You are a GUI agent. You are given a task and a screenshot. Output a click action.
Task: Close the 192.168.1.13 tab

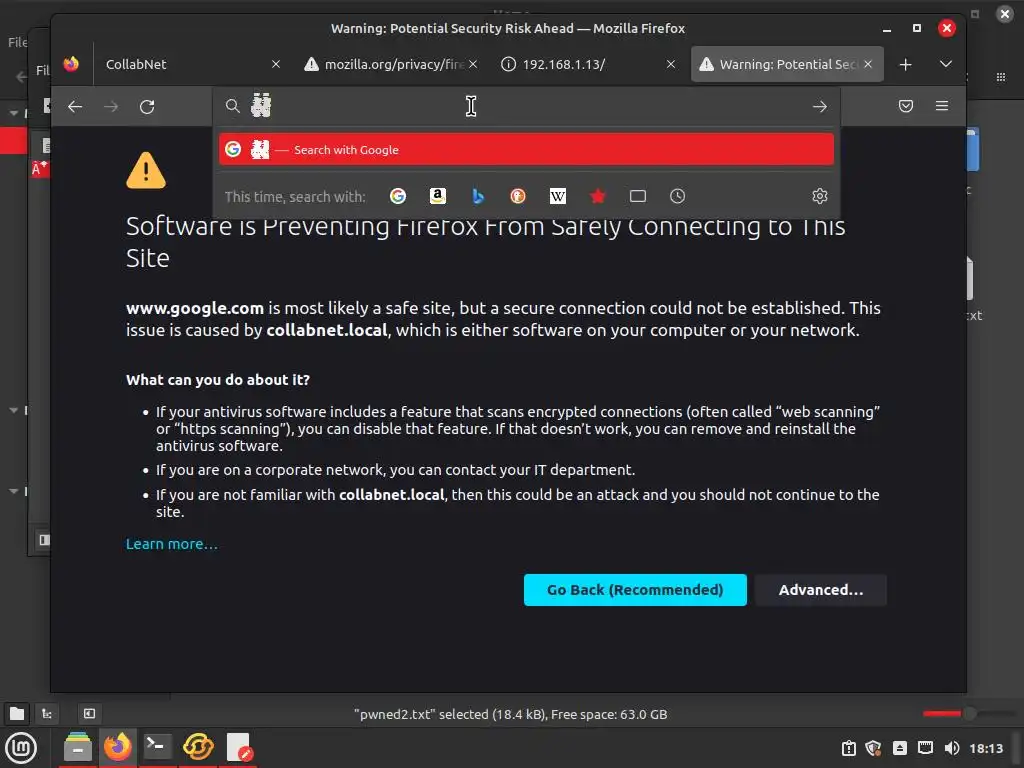coord(671,64)
